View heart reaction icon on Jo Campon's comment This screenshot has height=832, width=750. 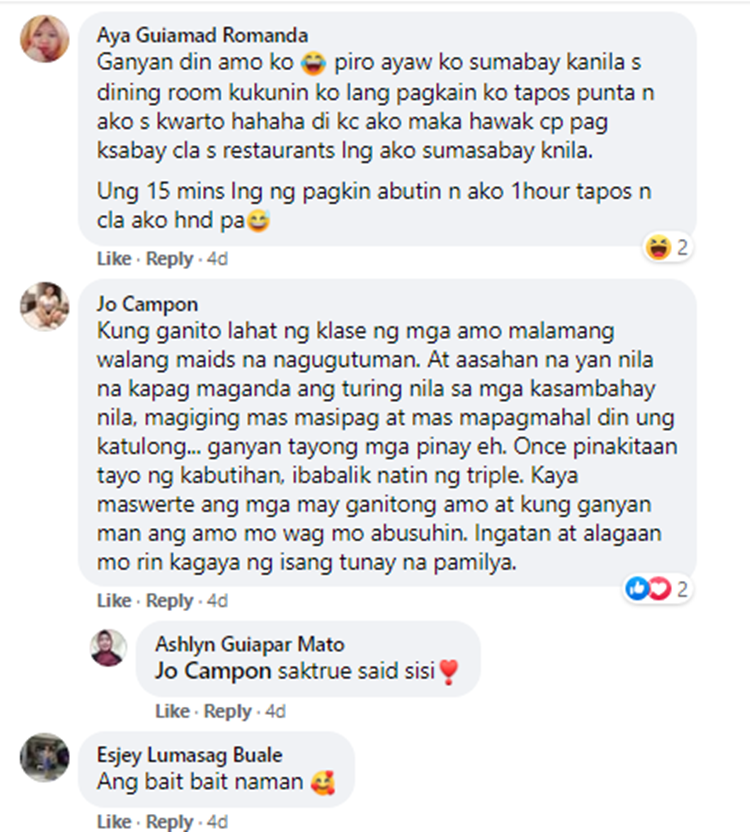click(x=660, y=589)
